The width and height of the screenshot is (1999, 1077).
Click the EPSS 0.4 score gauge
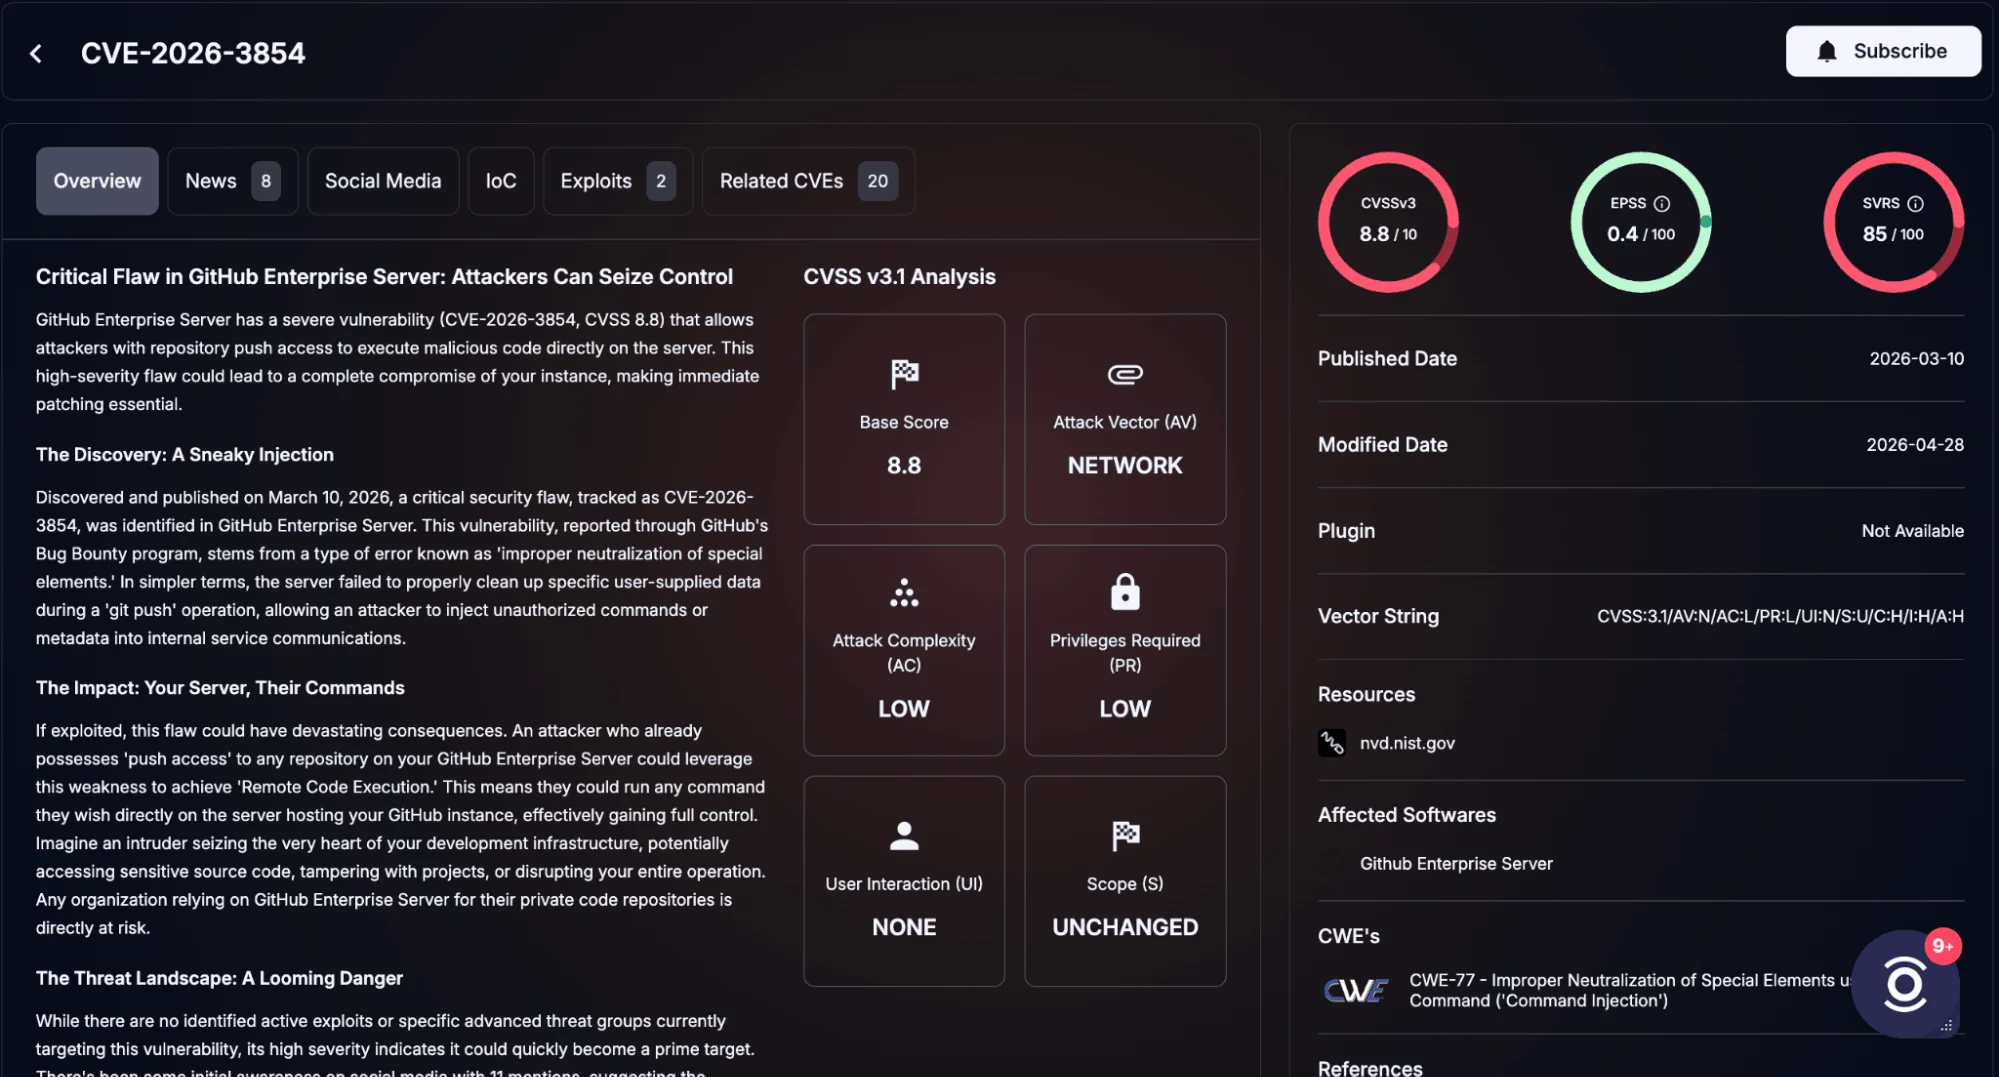point(1641,222)
